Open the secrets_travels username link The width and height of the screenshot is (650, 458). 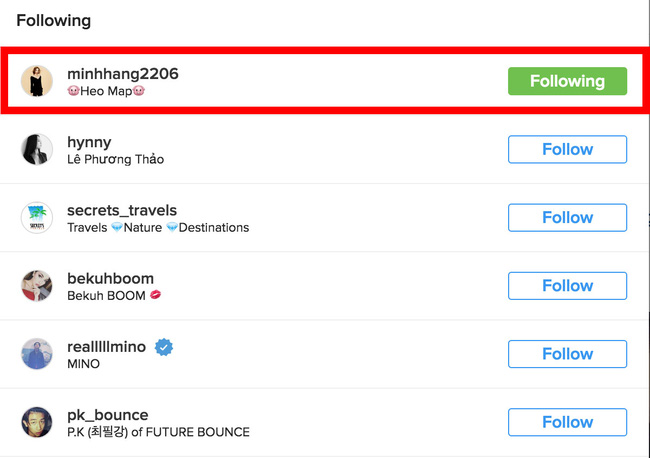pos(122,211)
